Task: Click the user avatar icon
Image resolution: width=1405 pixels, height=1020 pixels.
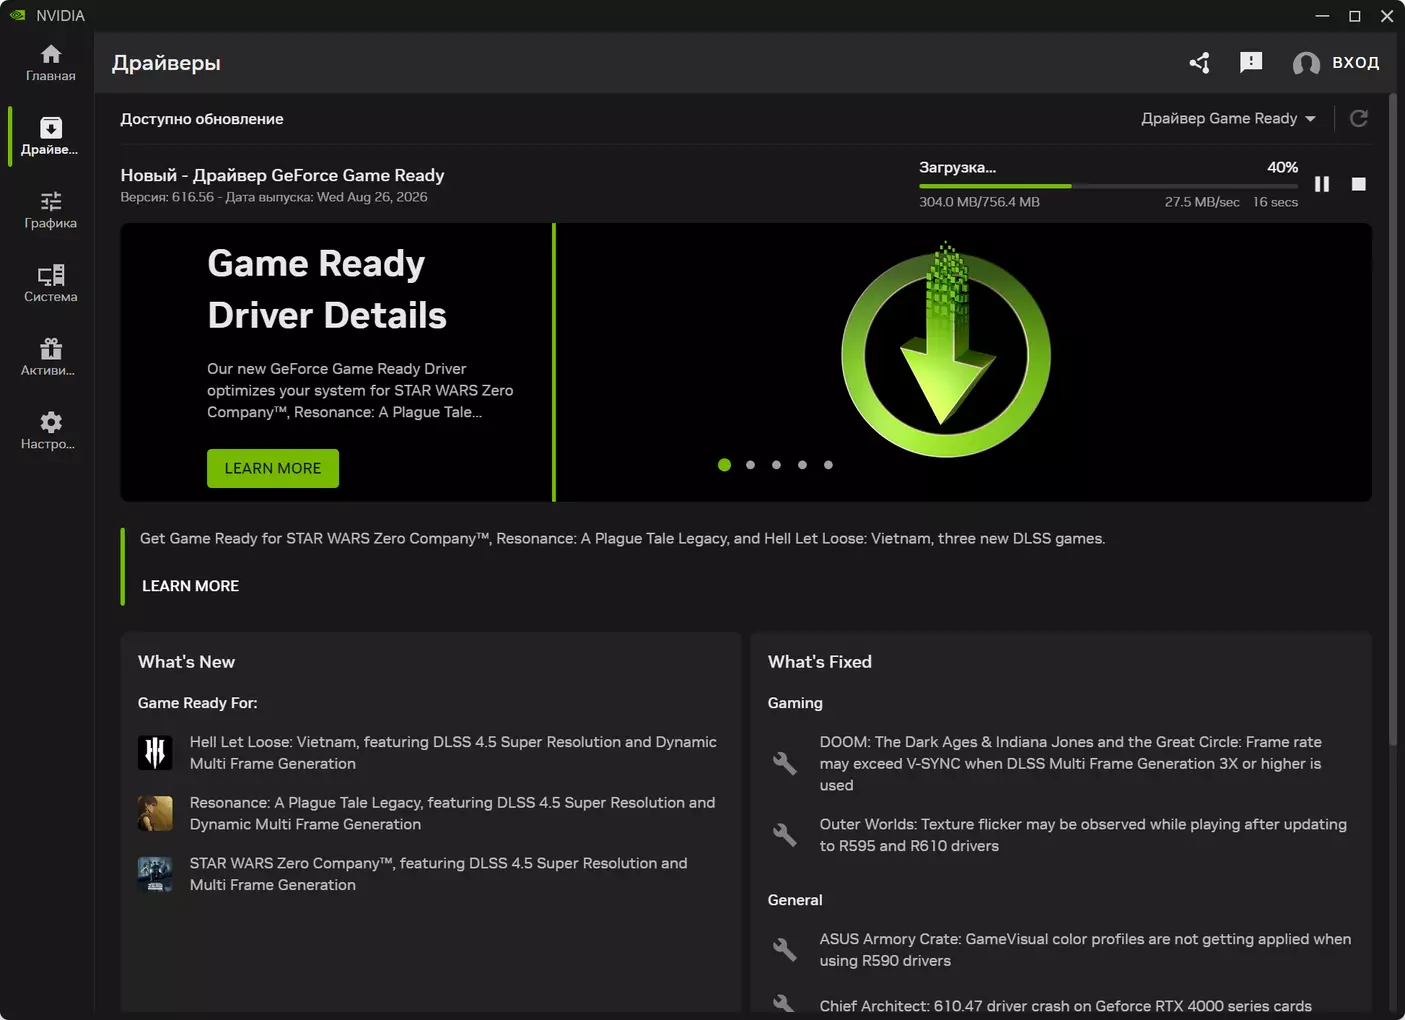Action: tap(1306, 64)
